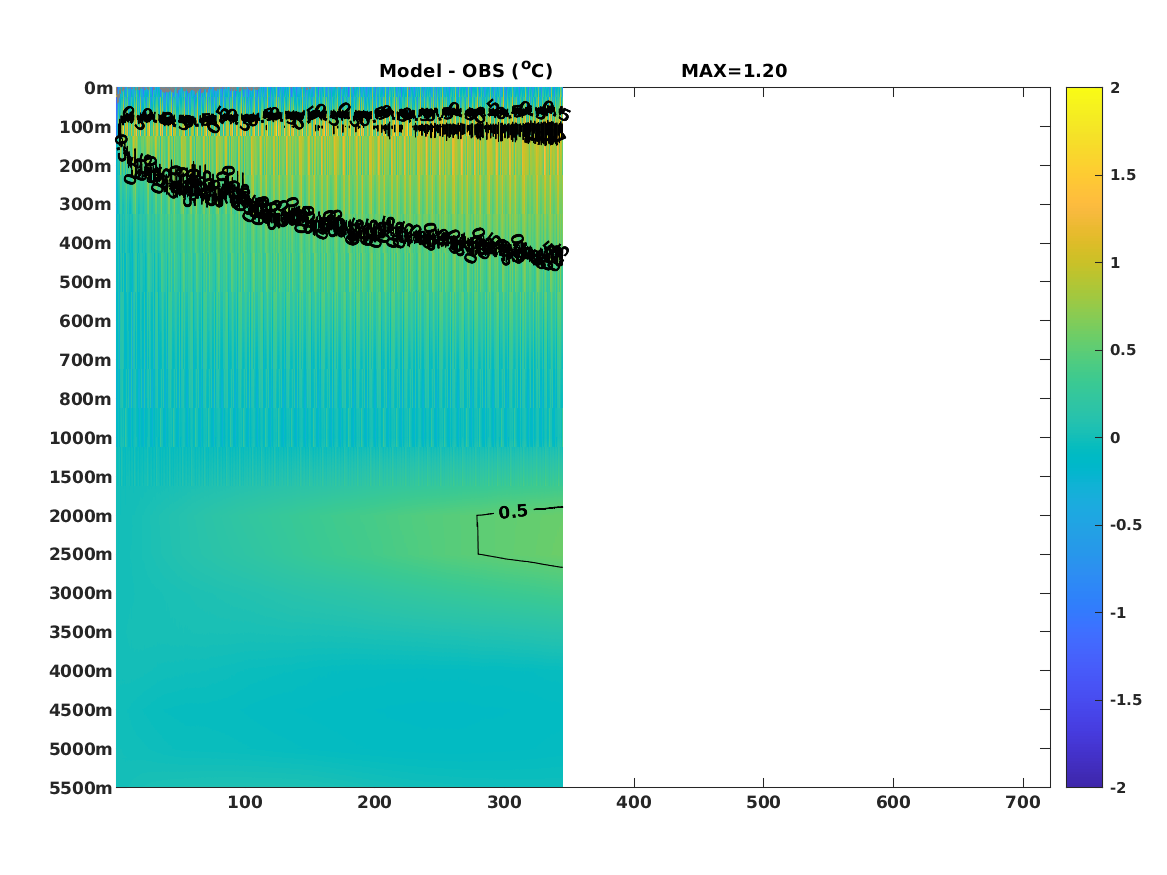Click the x-axis tick label '600'
The width and height of the screenshot is (1167, 875).
point(893,802)
